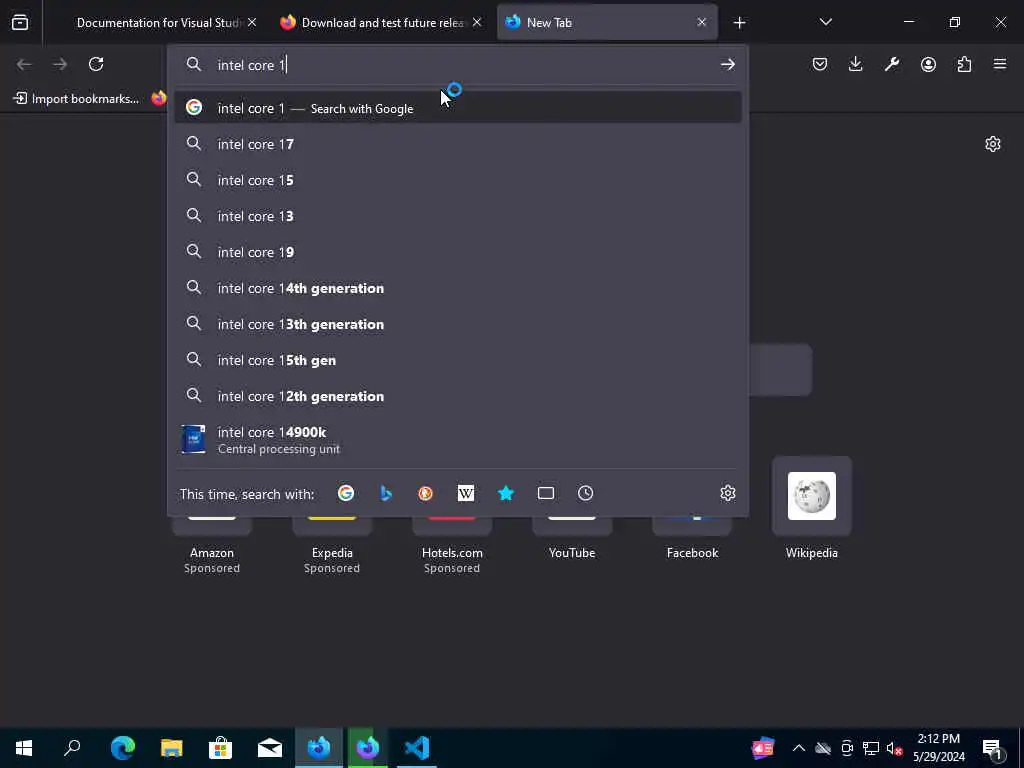Expand the list all tabs chevron
This screenshot has height=768, width=1024.
coord(825,23)
